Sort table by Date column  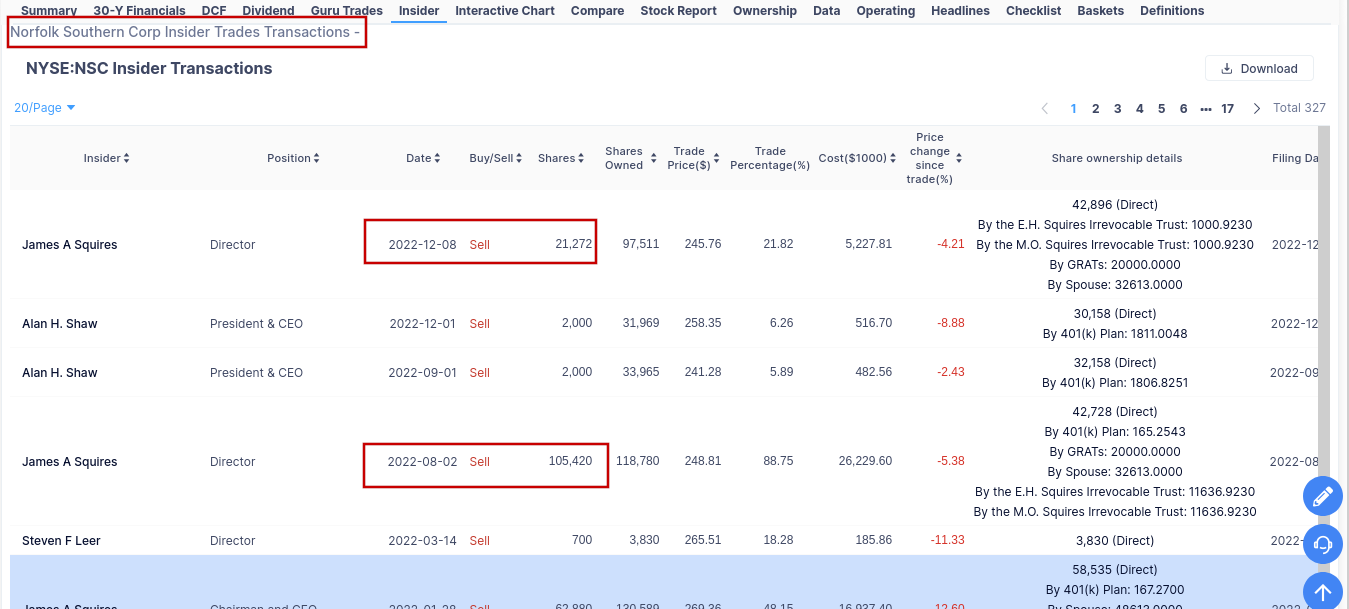point(423,158)
